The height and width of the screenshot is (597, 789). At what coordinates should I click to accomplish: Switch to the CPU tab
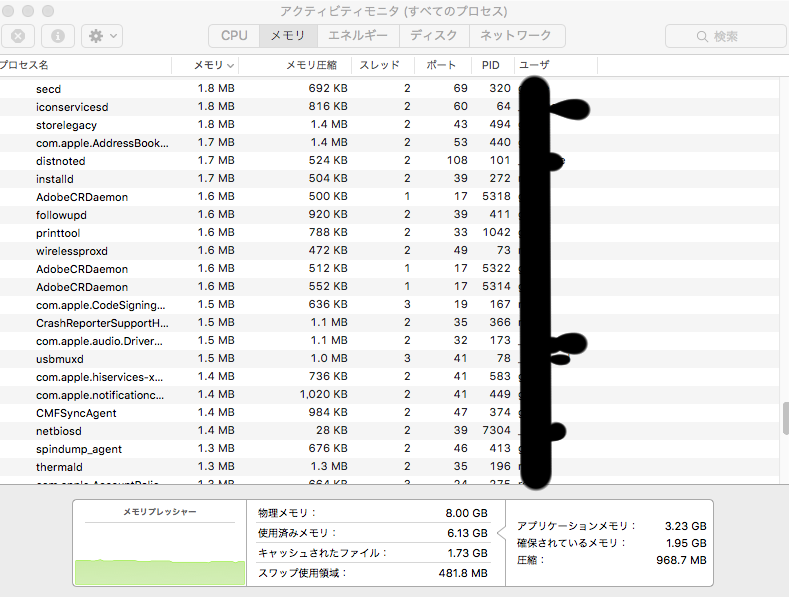(234, 35)
